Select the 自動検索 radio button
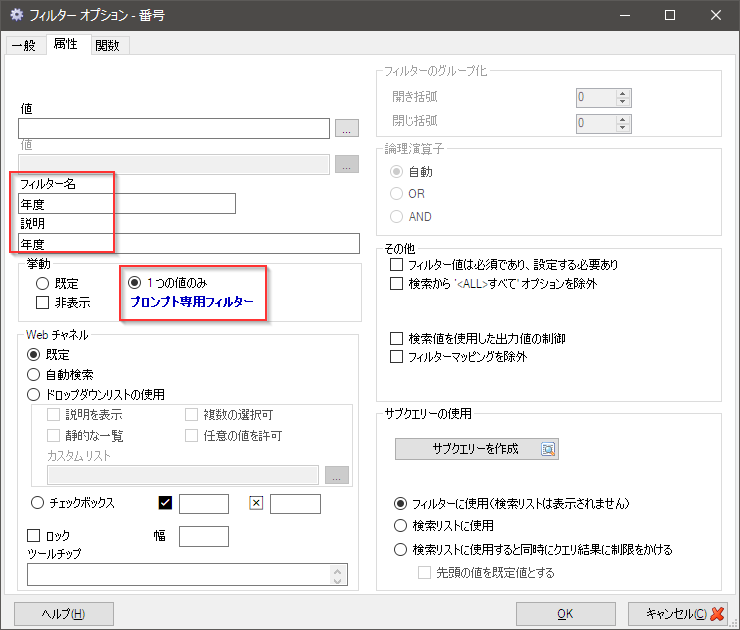Viewport: 740px width, 630px height. 34,375
